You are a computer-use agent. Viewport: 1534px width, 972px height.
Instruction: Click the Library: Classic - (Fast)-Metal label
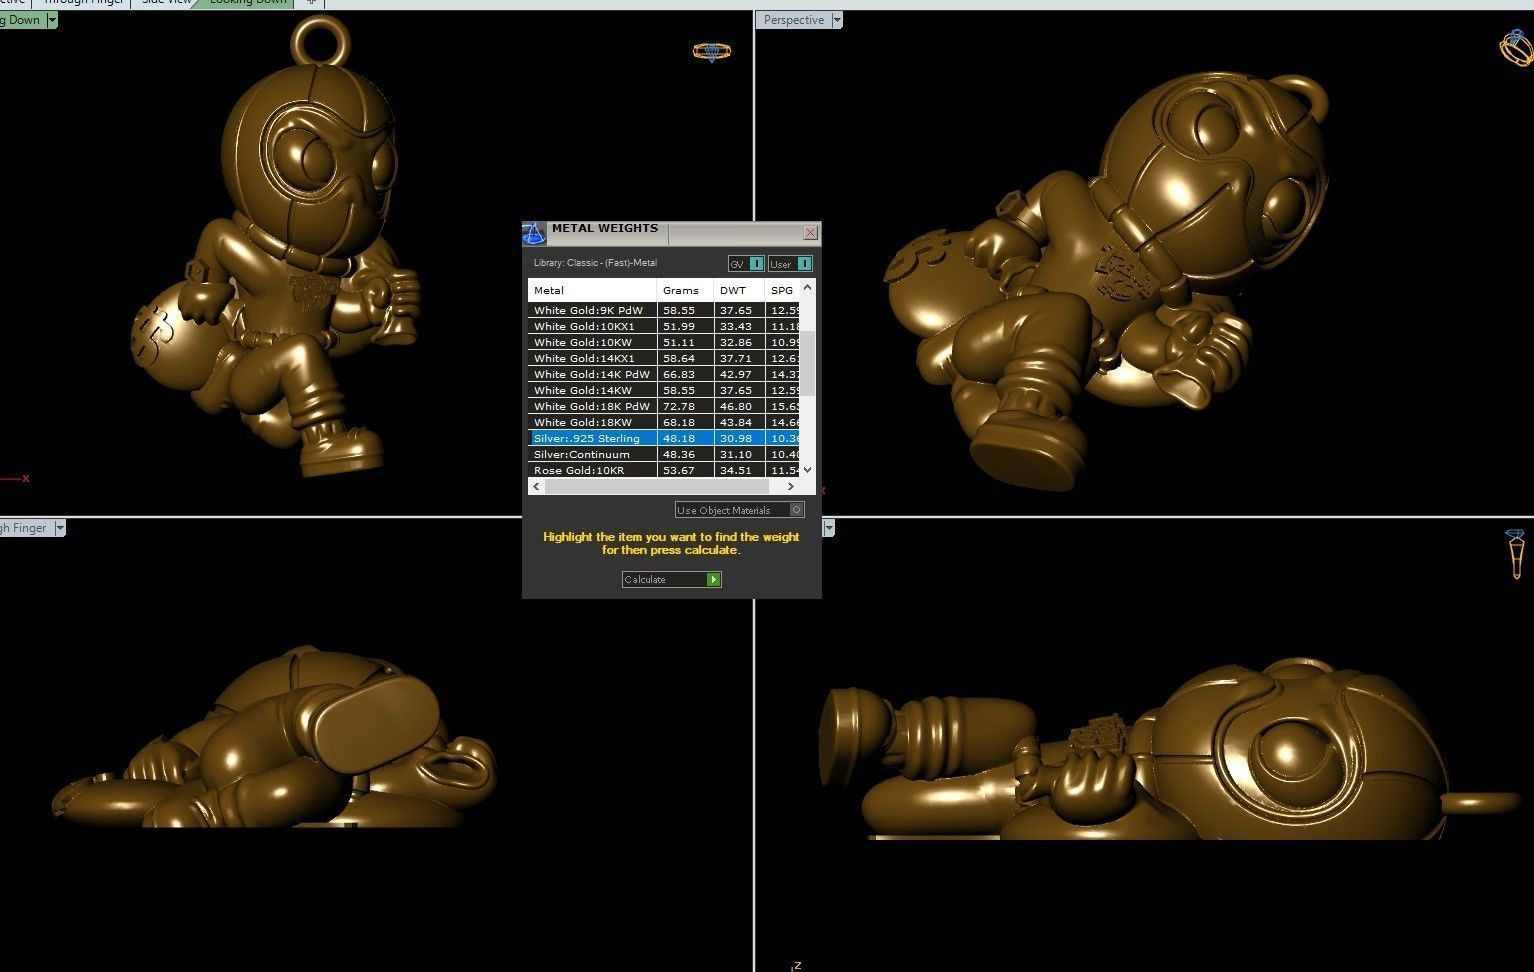click(595, 263)
